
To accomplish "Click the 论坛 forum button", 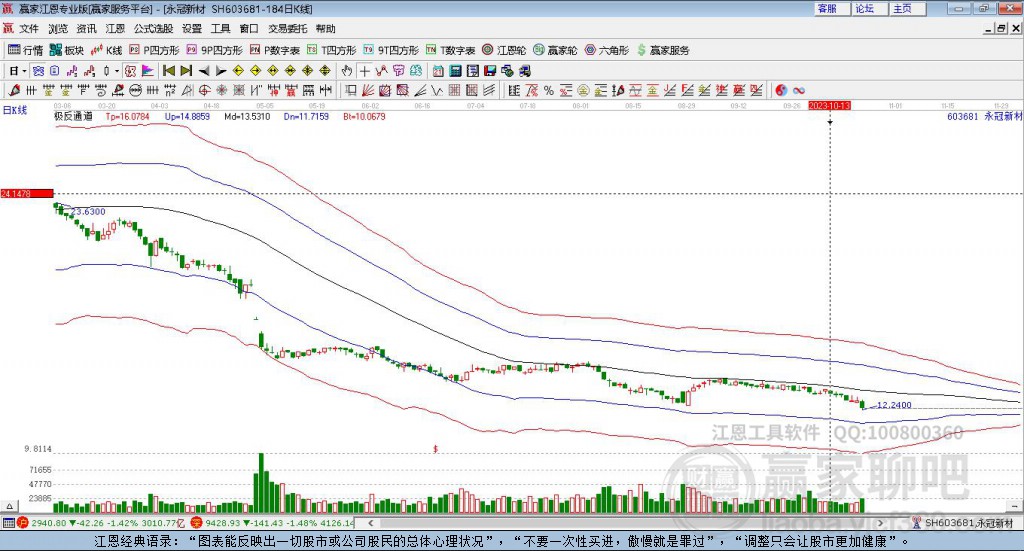I will (865, 8).
